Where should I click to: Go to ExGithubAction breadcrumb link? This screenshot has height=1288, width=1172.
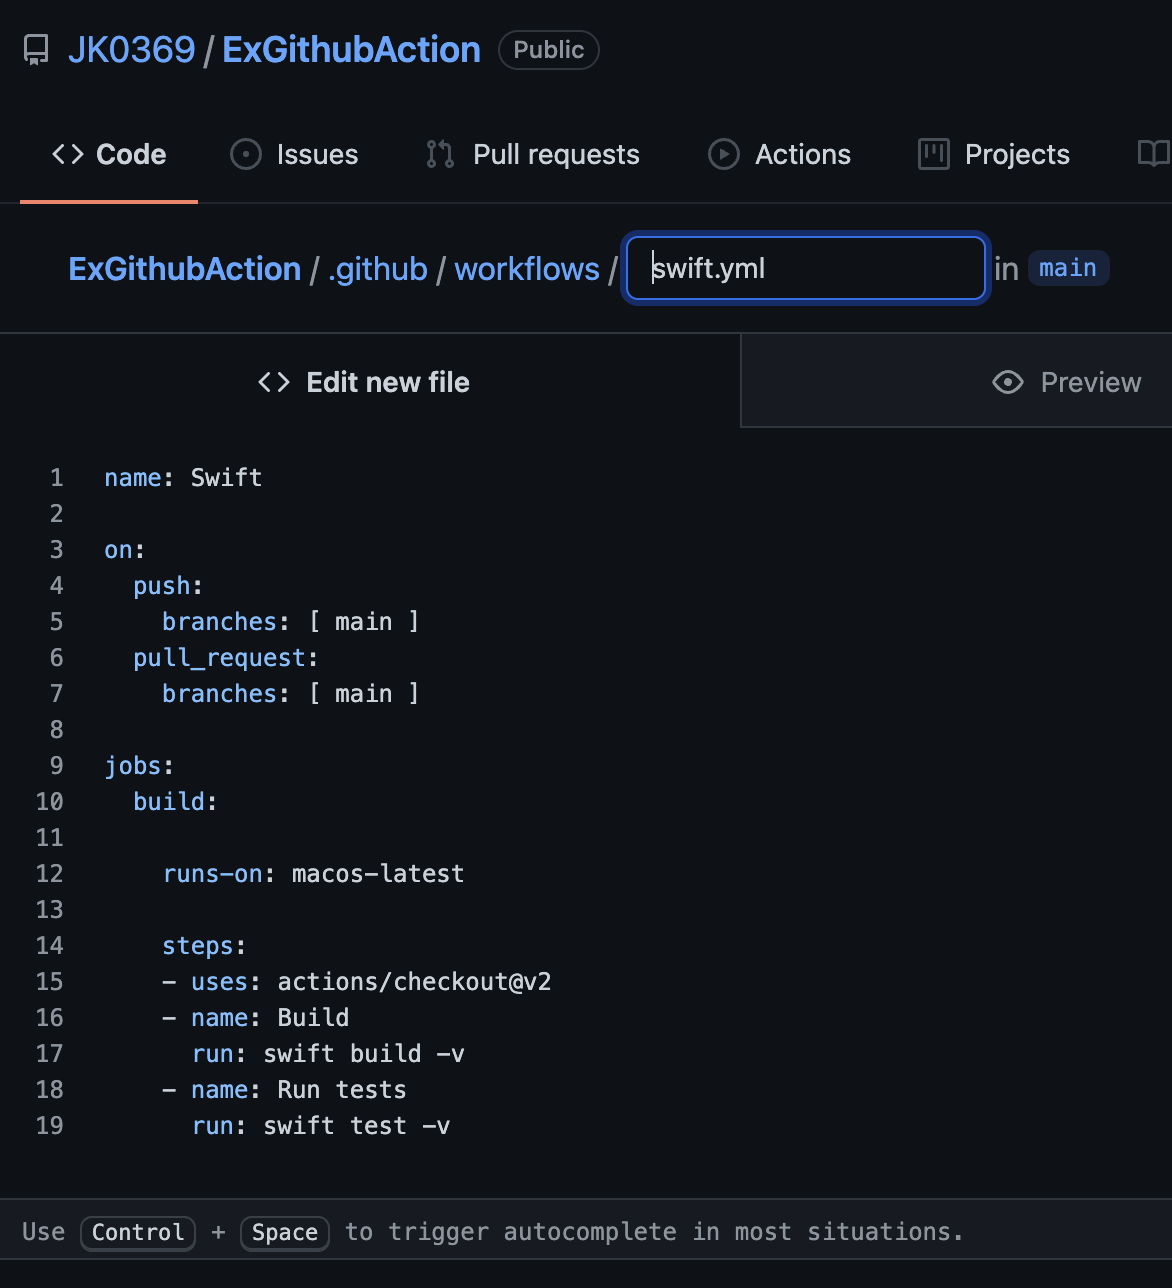[x=185, y=269]
